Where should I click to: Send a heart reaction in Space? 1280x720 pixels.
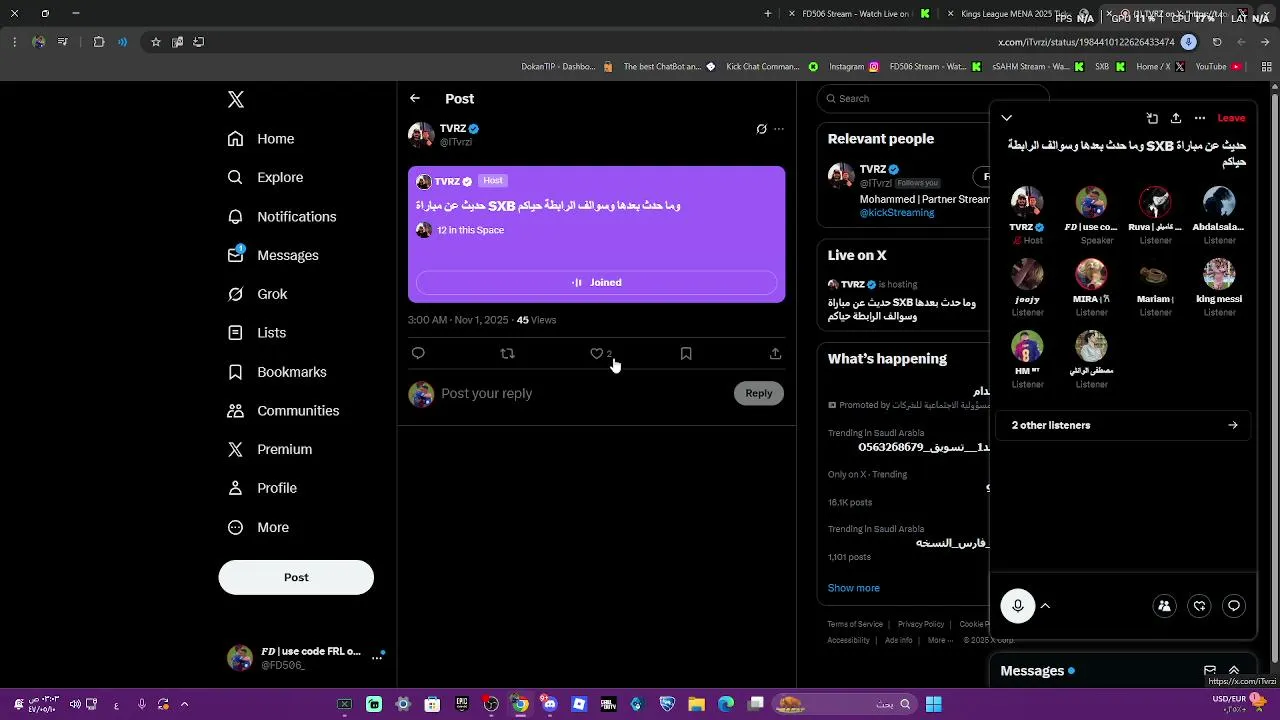1200,605
